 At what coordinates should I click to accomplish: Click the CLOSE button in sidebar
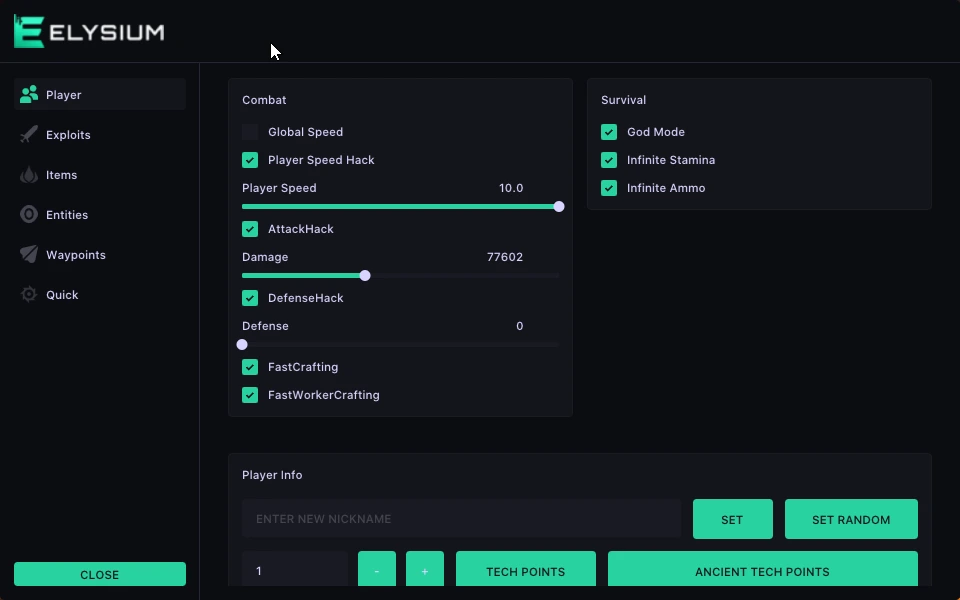(x=100, y=574)
